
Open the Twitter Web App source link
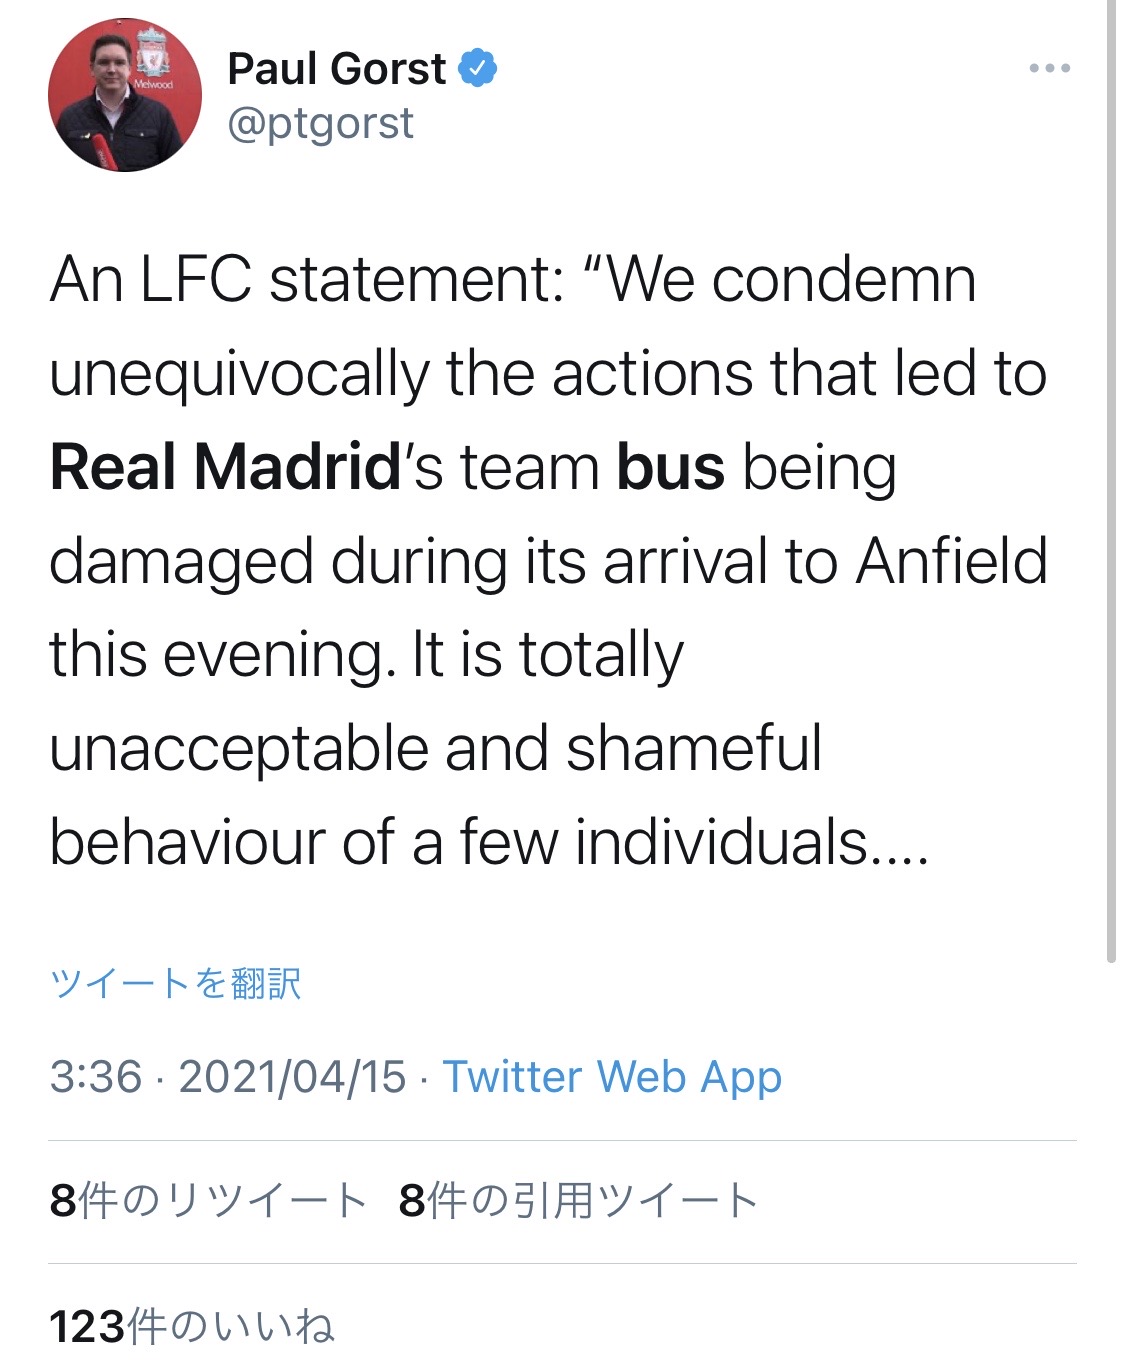click(612, 1077)
